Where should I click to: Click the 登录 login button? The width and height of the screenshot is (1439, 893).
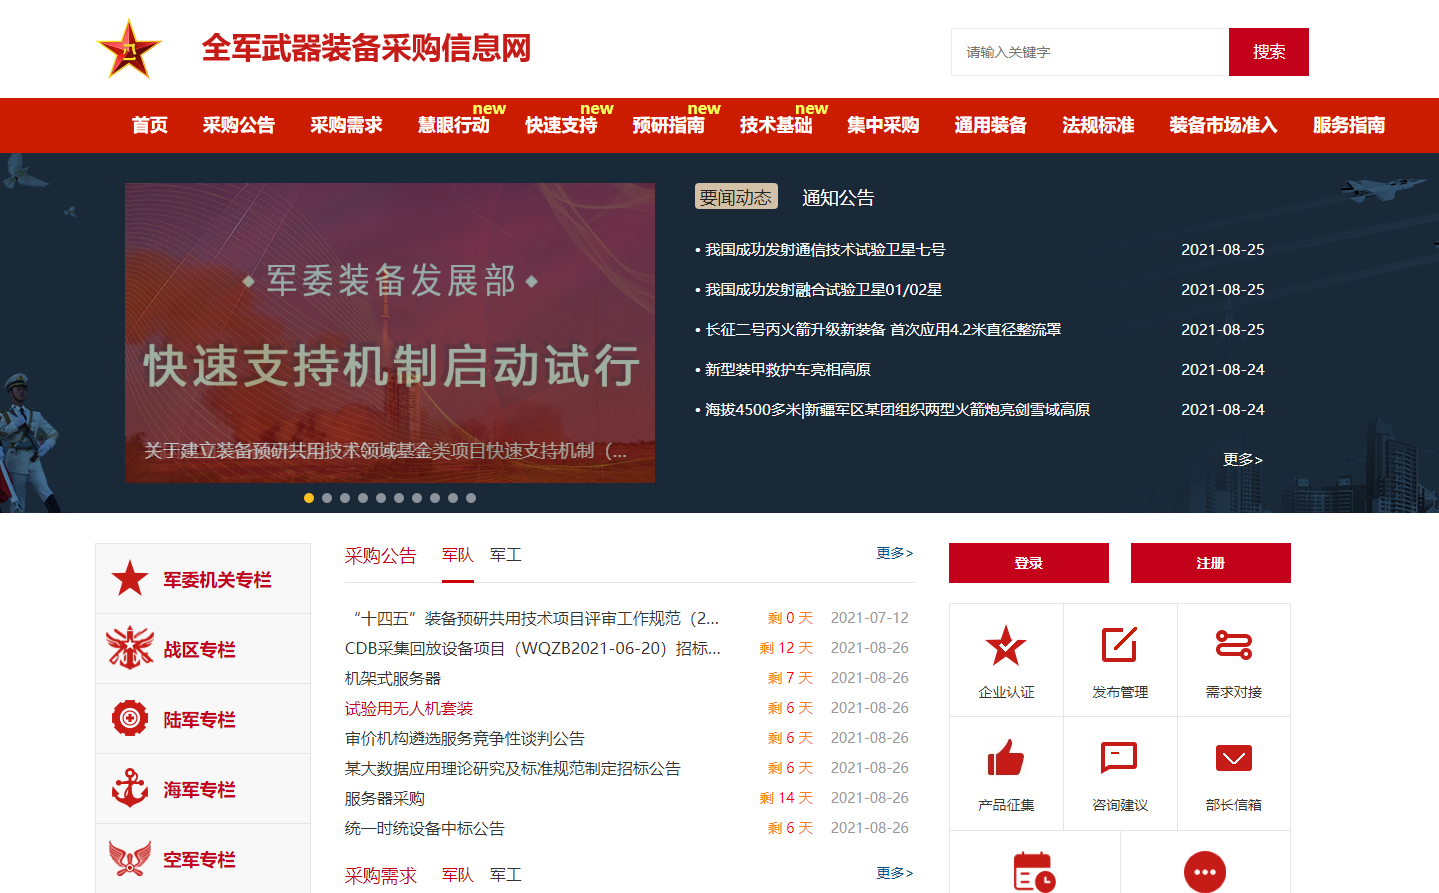coord(1028,563)
